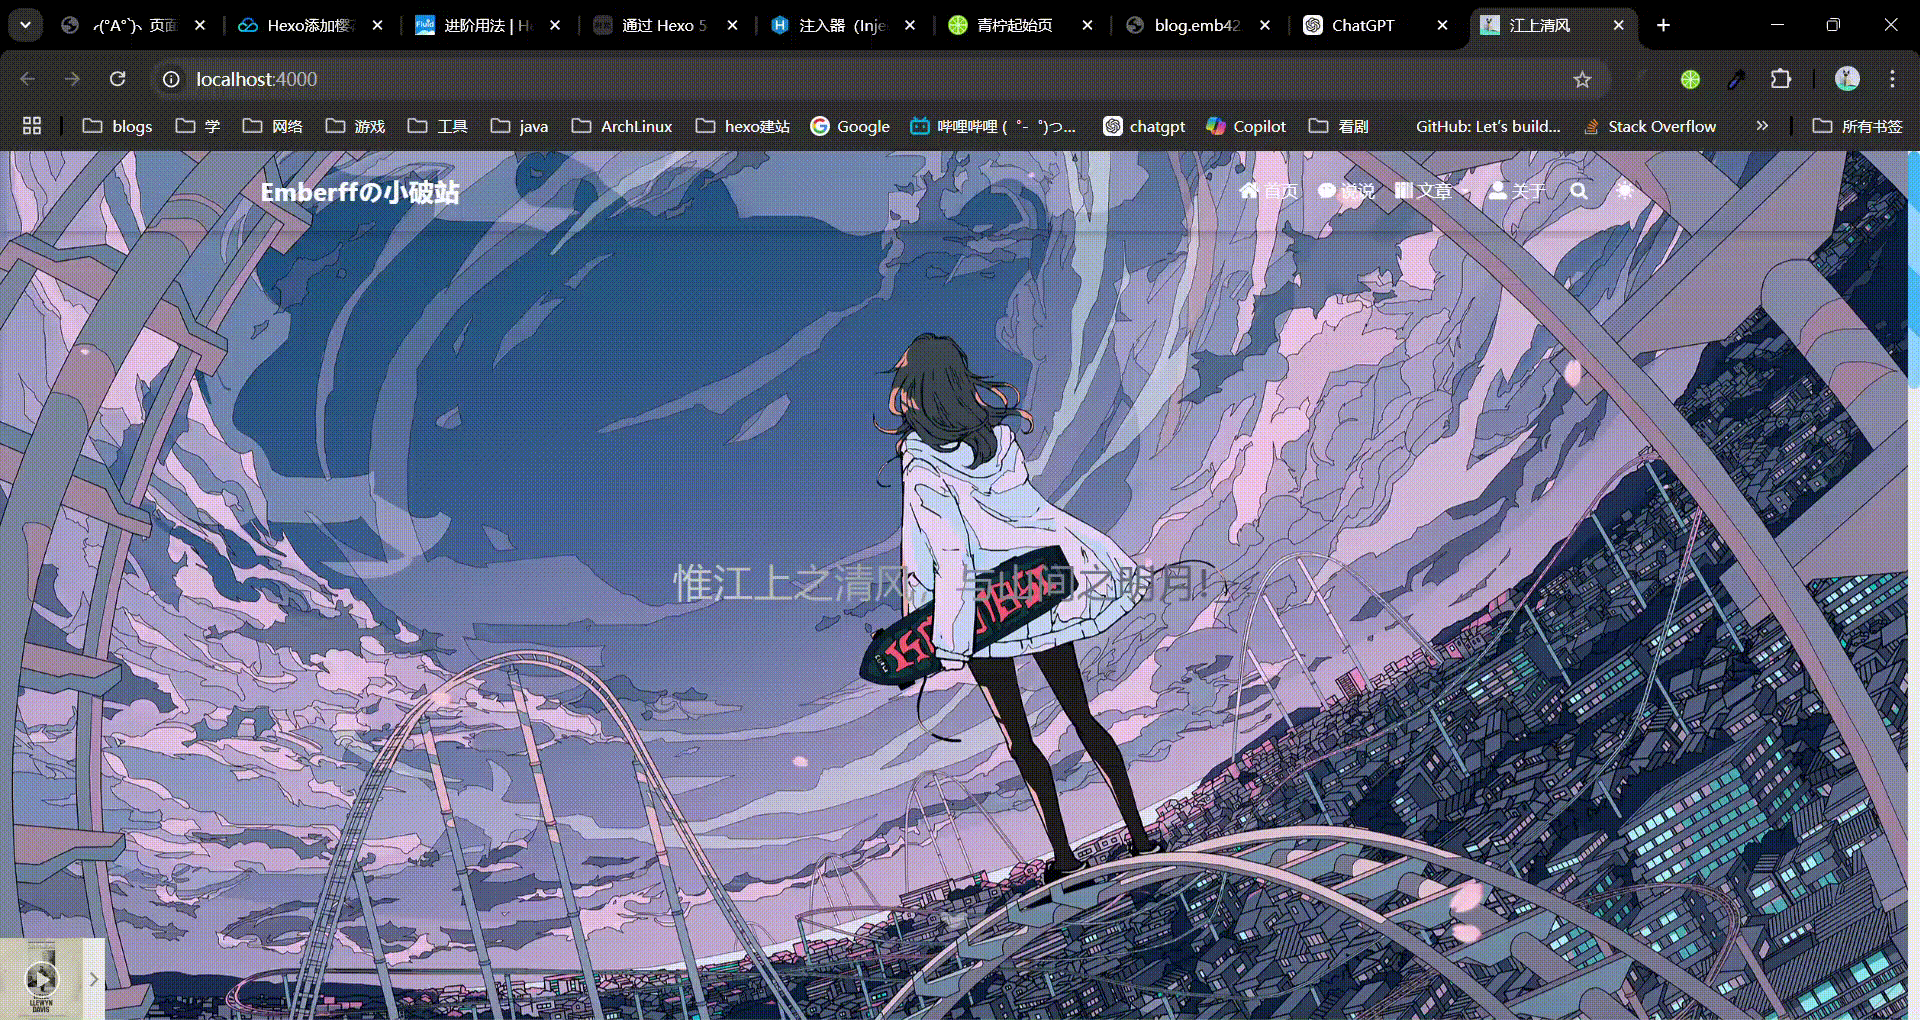The height and width of the screenshot is (1020, 1920).
Task: Show hidden bookmarks with double chevron
Action: pos(1762,126)
